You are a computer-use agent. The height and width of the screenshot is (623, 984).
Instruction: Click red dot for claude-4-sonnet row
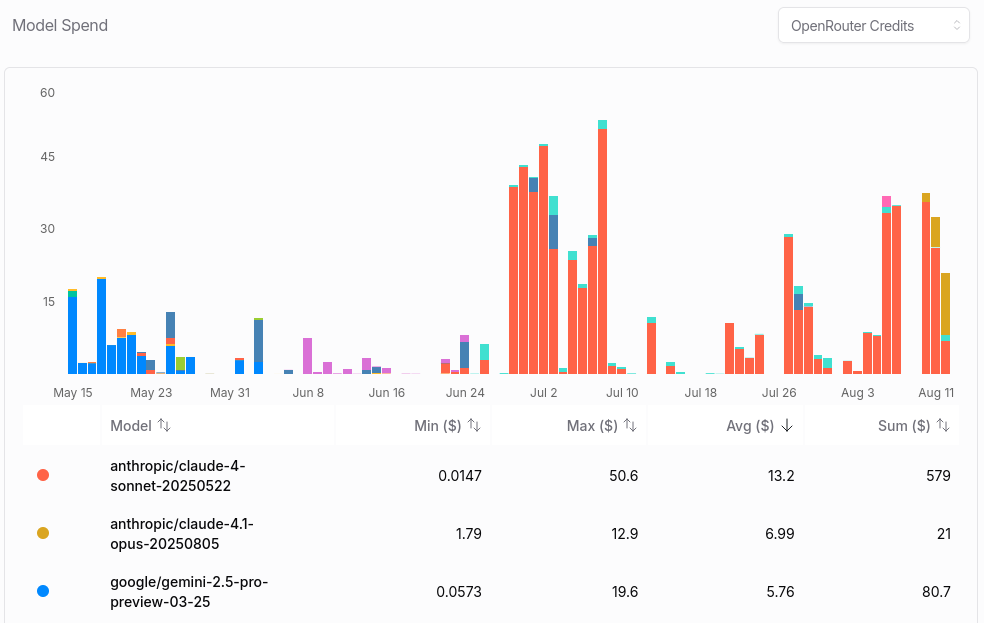[43, 476]
